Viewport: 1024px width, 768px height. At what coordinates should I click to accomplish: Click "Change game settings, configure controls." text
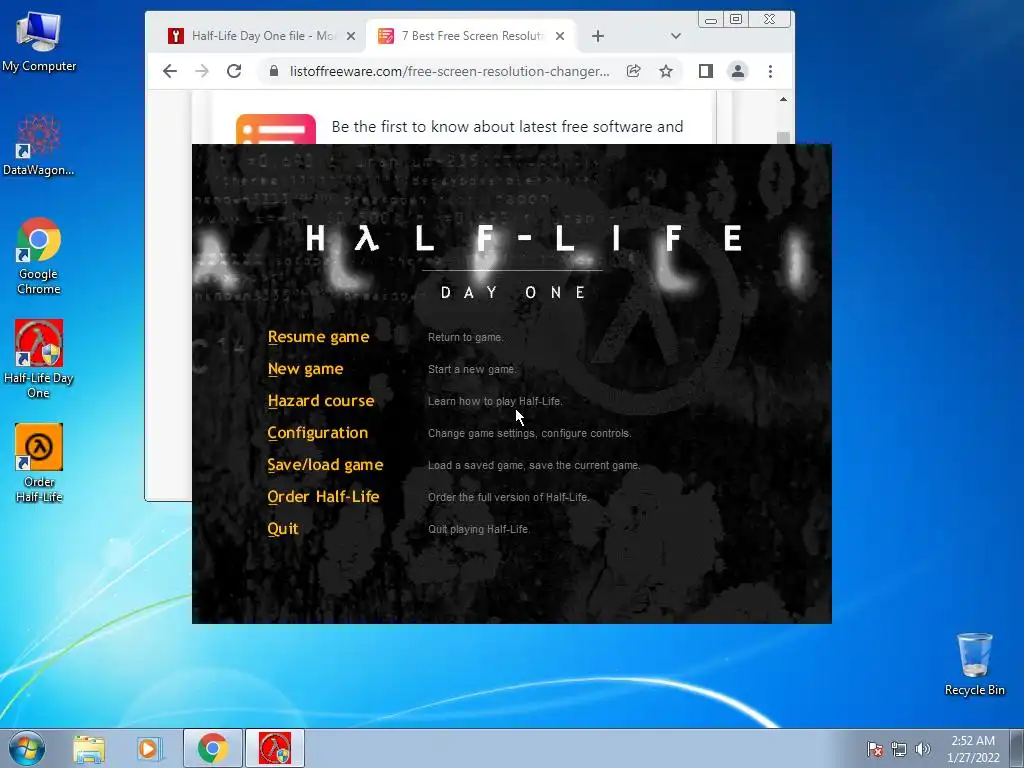tap(530, 434)
